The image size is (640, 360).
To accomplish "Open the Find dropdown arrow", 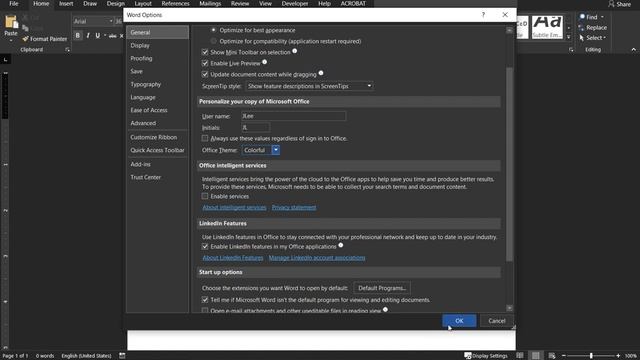I will pyautogui.click(x=602, y=17).
